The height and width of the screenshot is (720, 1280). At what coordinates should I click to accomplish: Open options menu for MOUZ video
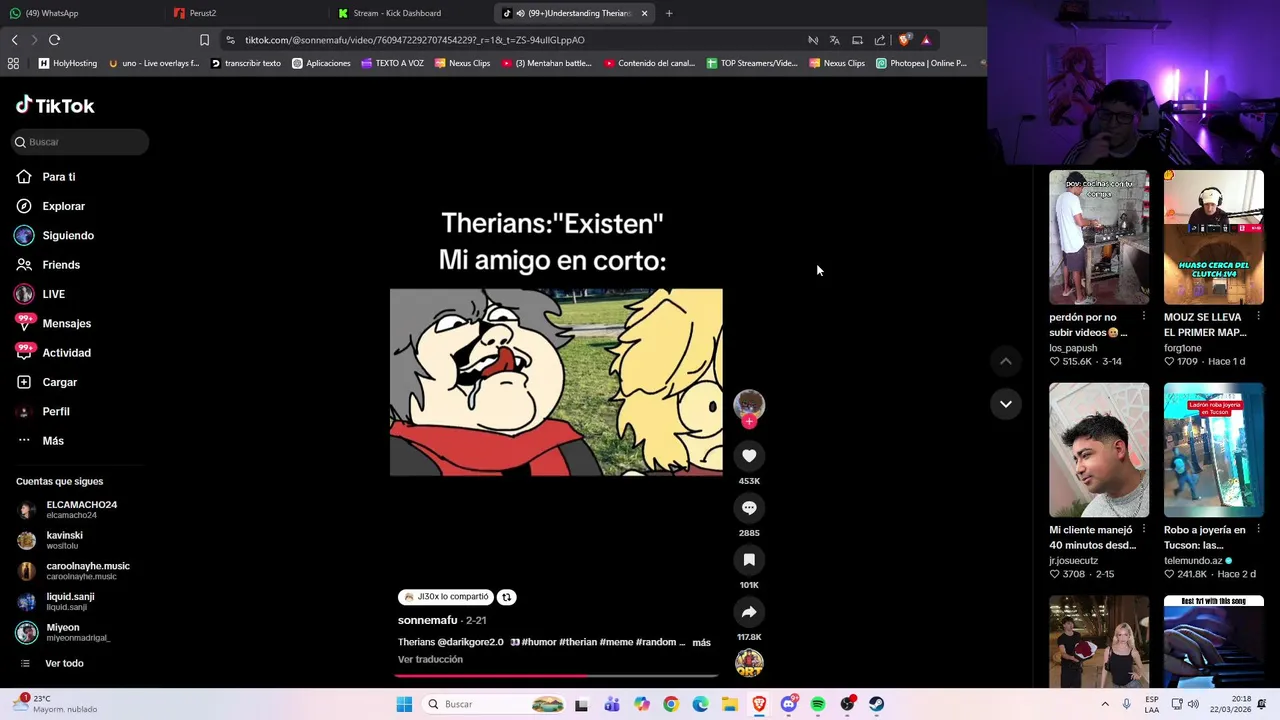click(x=1258, y=317)
